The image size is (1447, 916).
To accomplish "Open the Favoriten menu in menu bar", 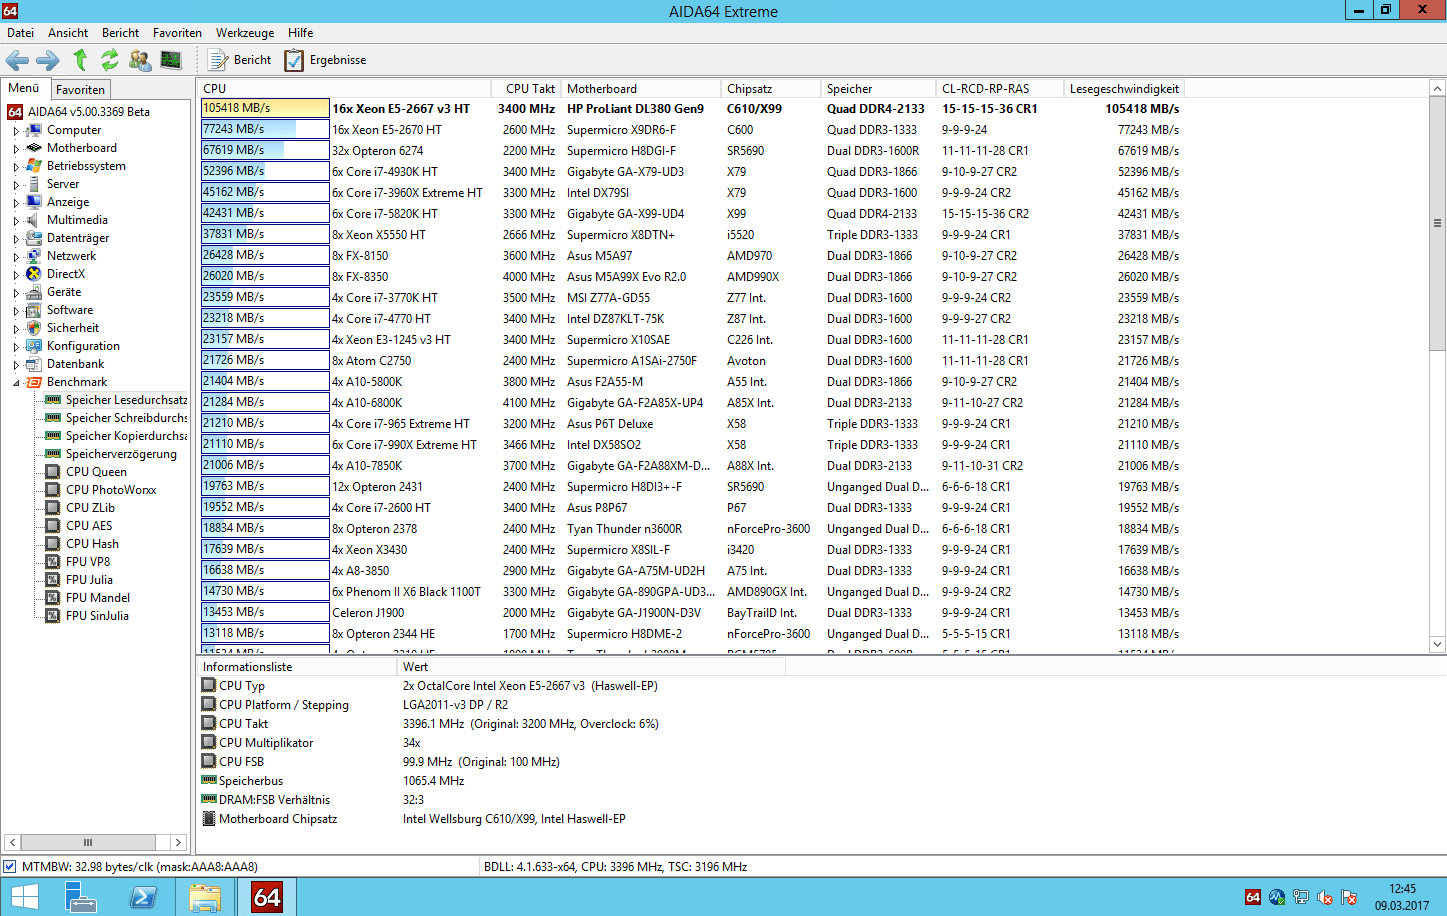I will [x=177, y=33].
